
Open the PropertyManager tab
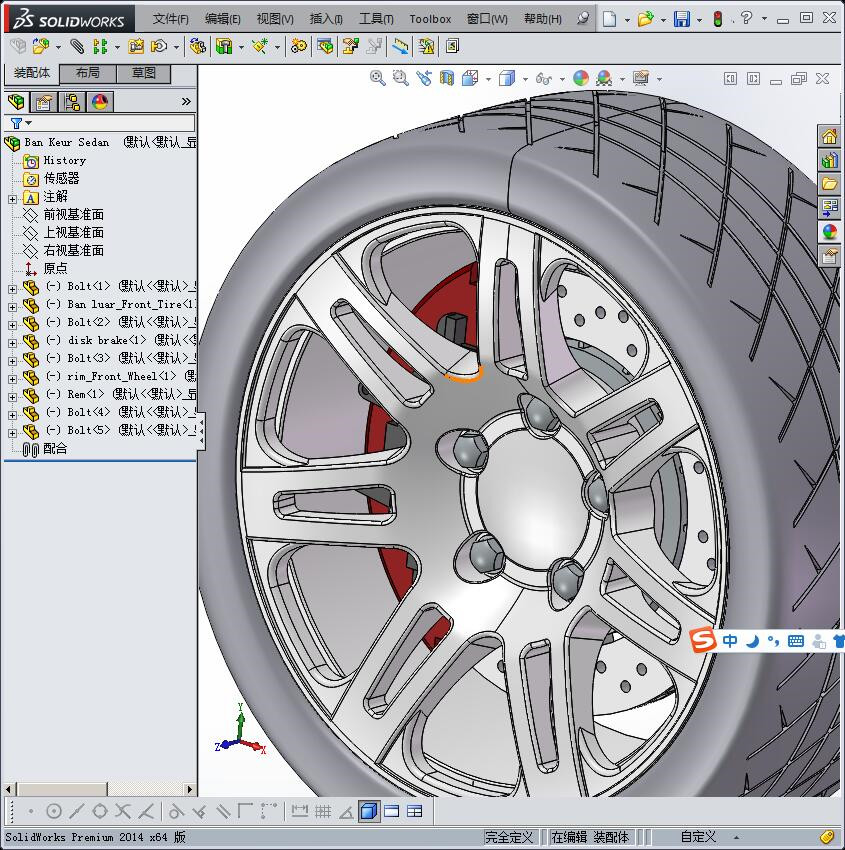[x=43, y=101]
